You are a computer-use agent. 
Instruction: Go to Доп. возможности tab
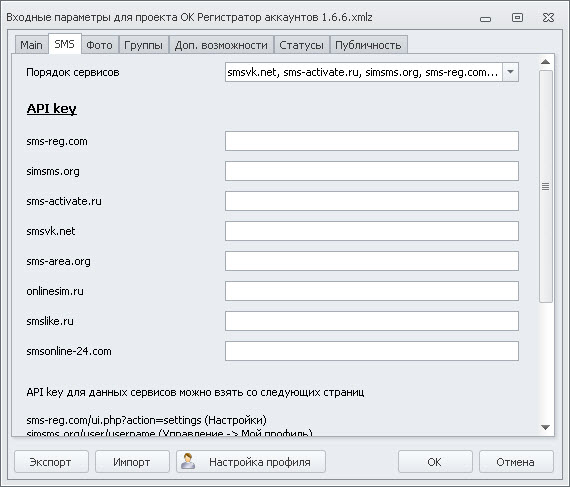221,45
